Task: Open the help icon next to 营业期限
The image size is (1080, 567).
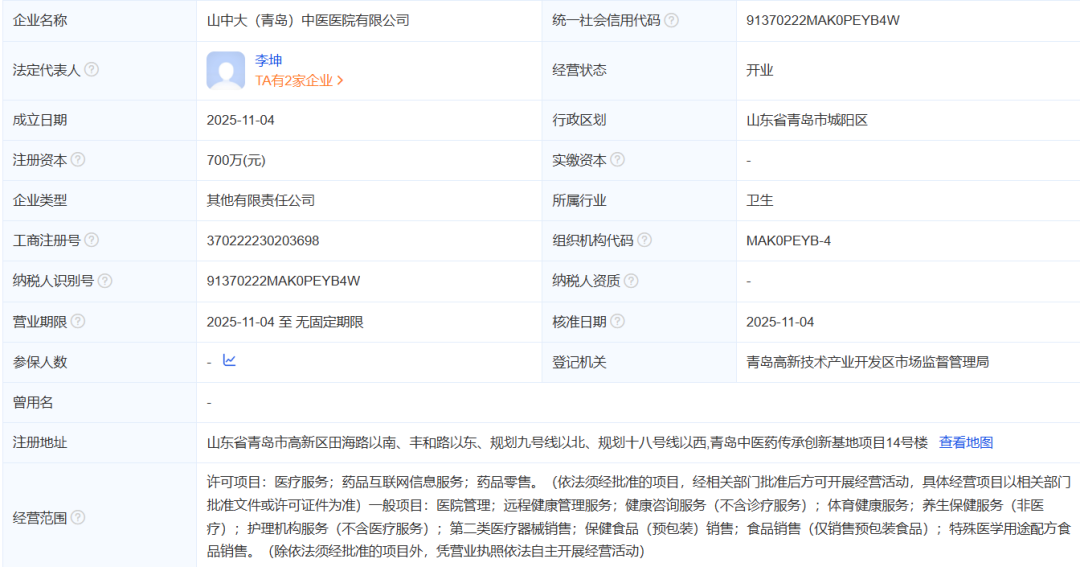Action: 78,321
